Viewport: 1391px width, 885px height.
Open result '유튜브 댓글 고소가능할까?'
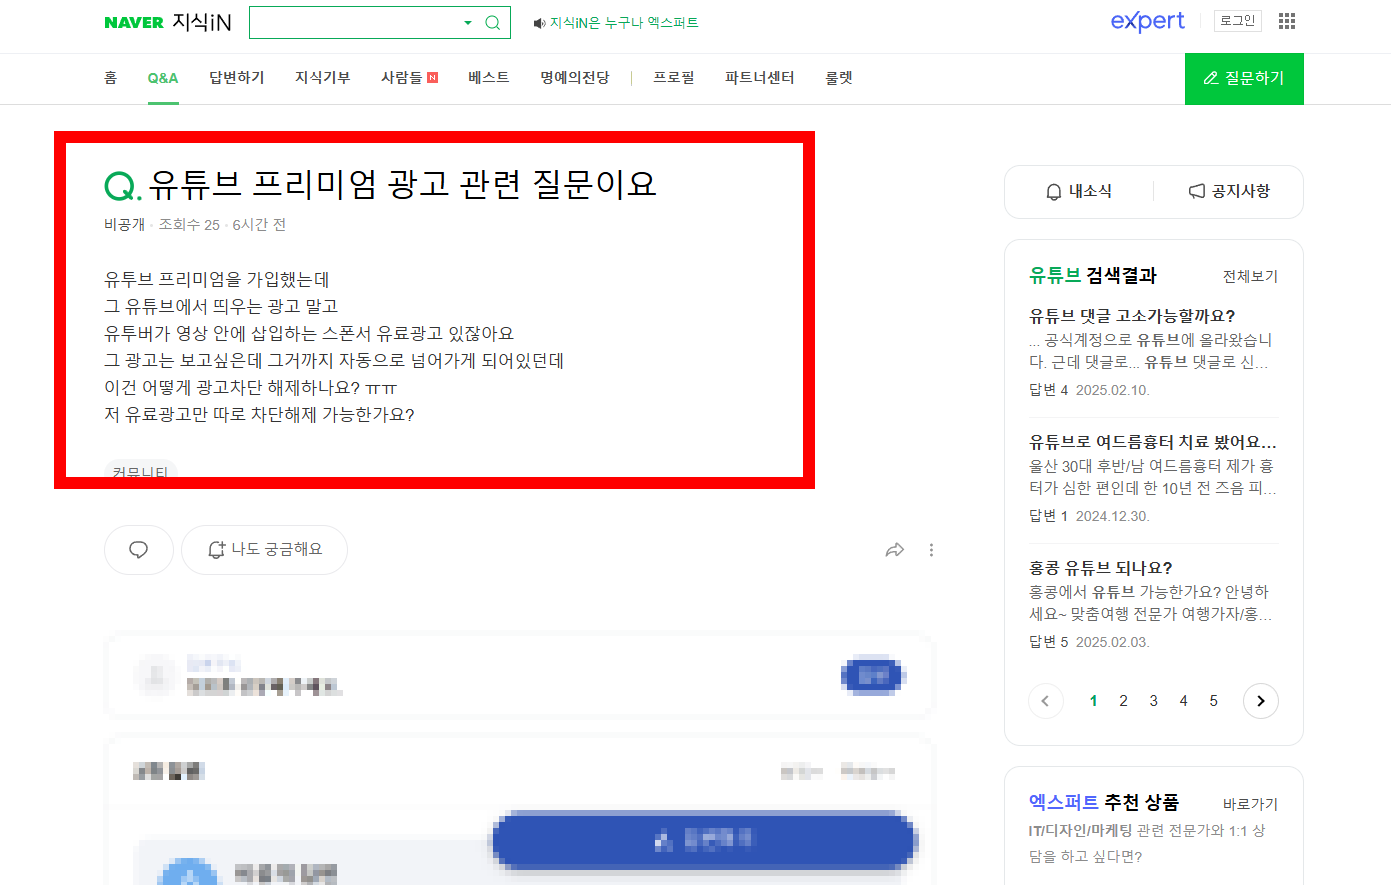tap(1132, 316)
